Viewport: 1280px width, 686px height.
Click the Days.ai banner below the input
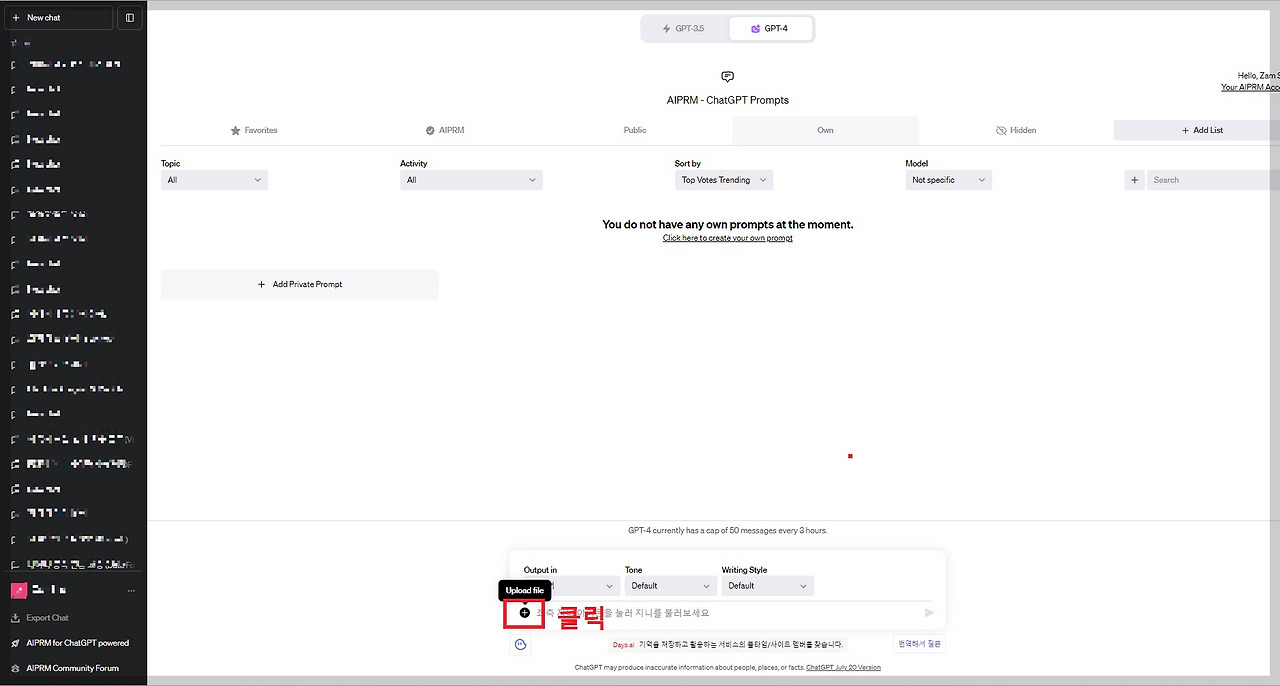728,645
